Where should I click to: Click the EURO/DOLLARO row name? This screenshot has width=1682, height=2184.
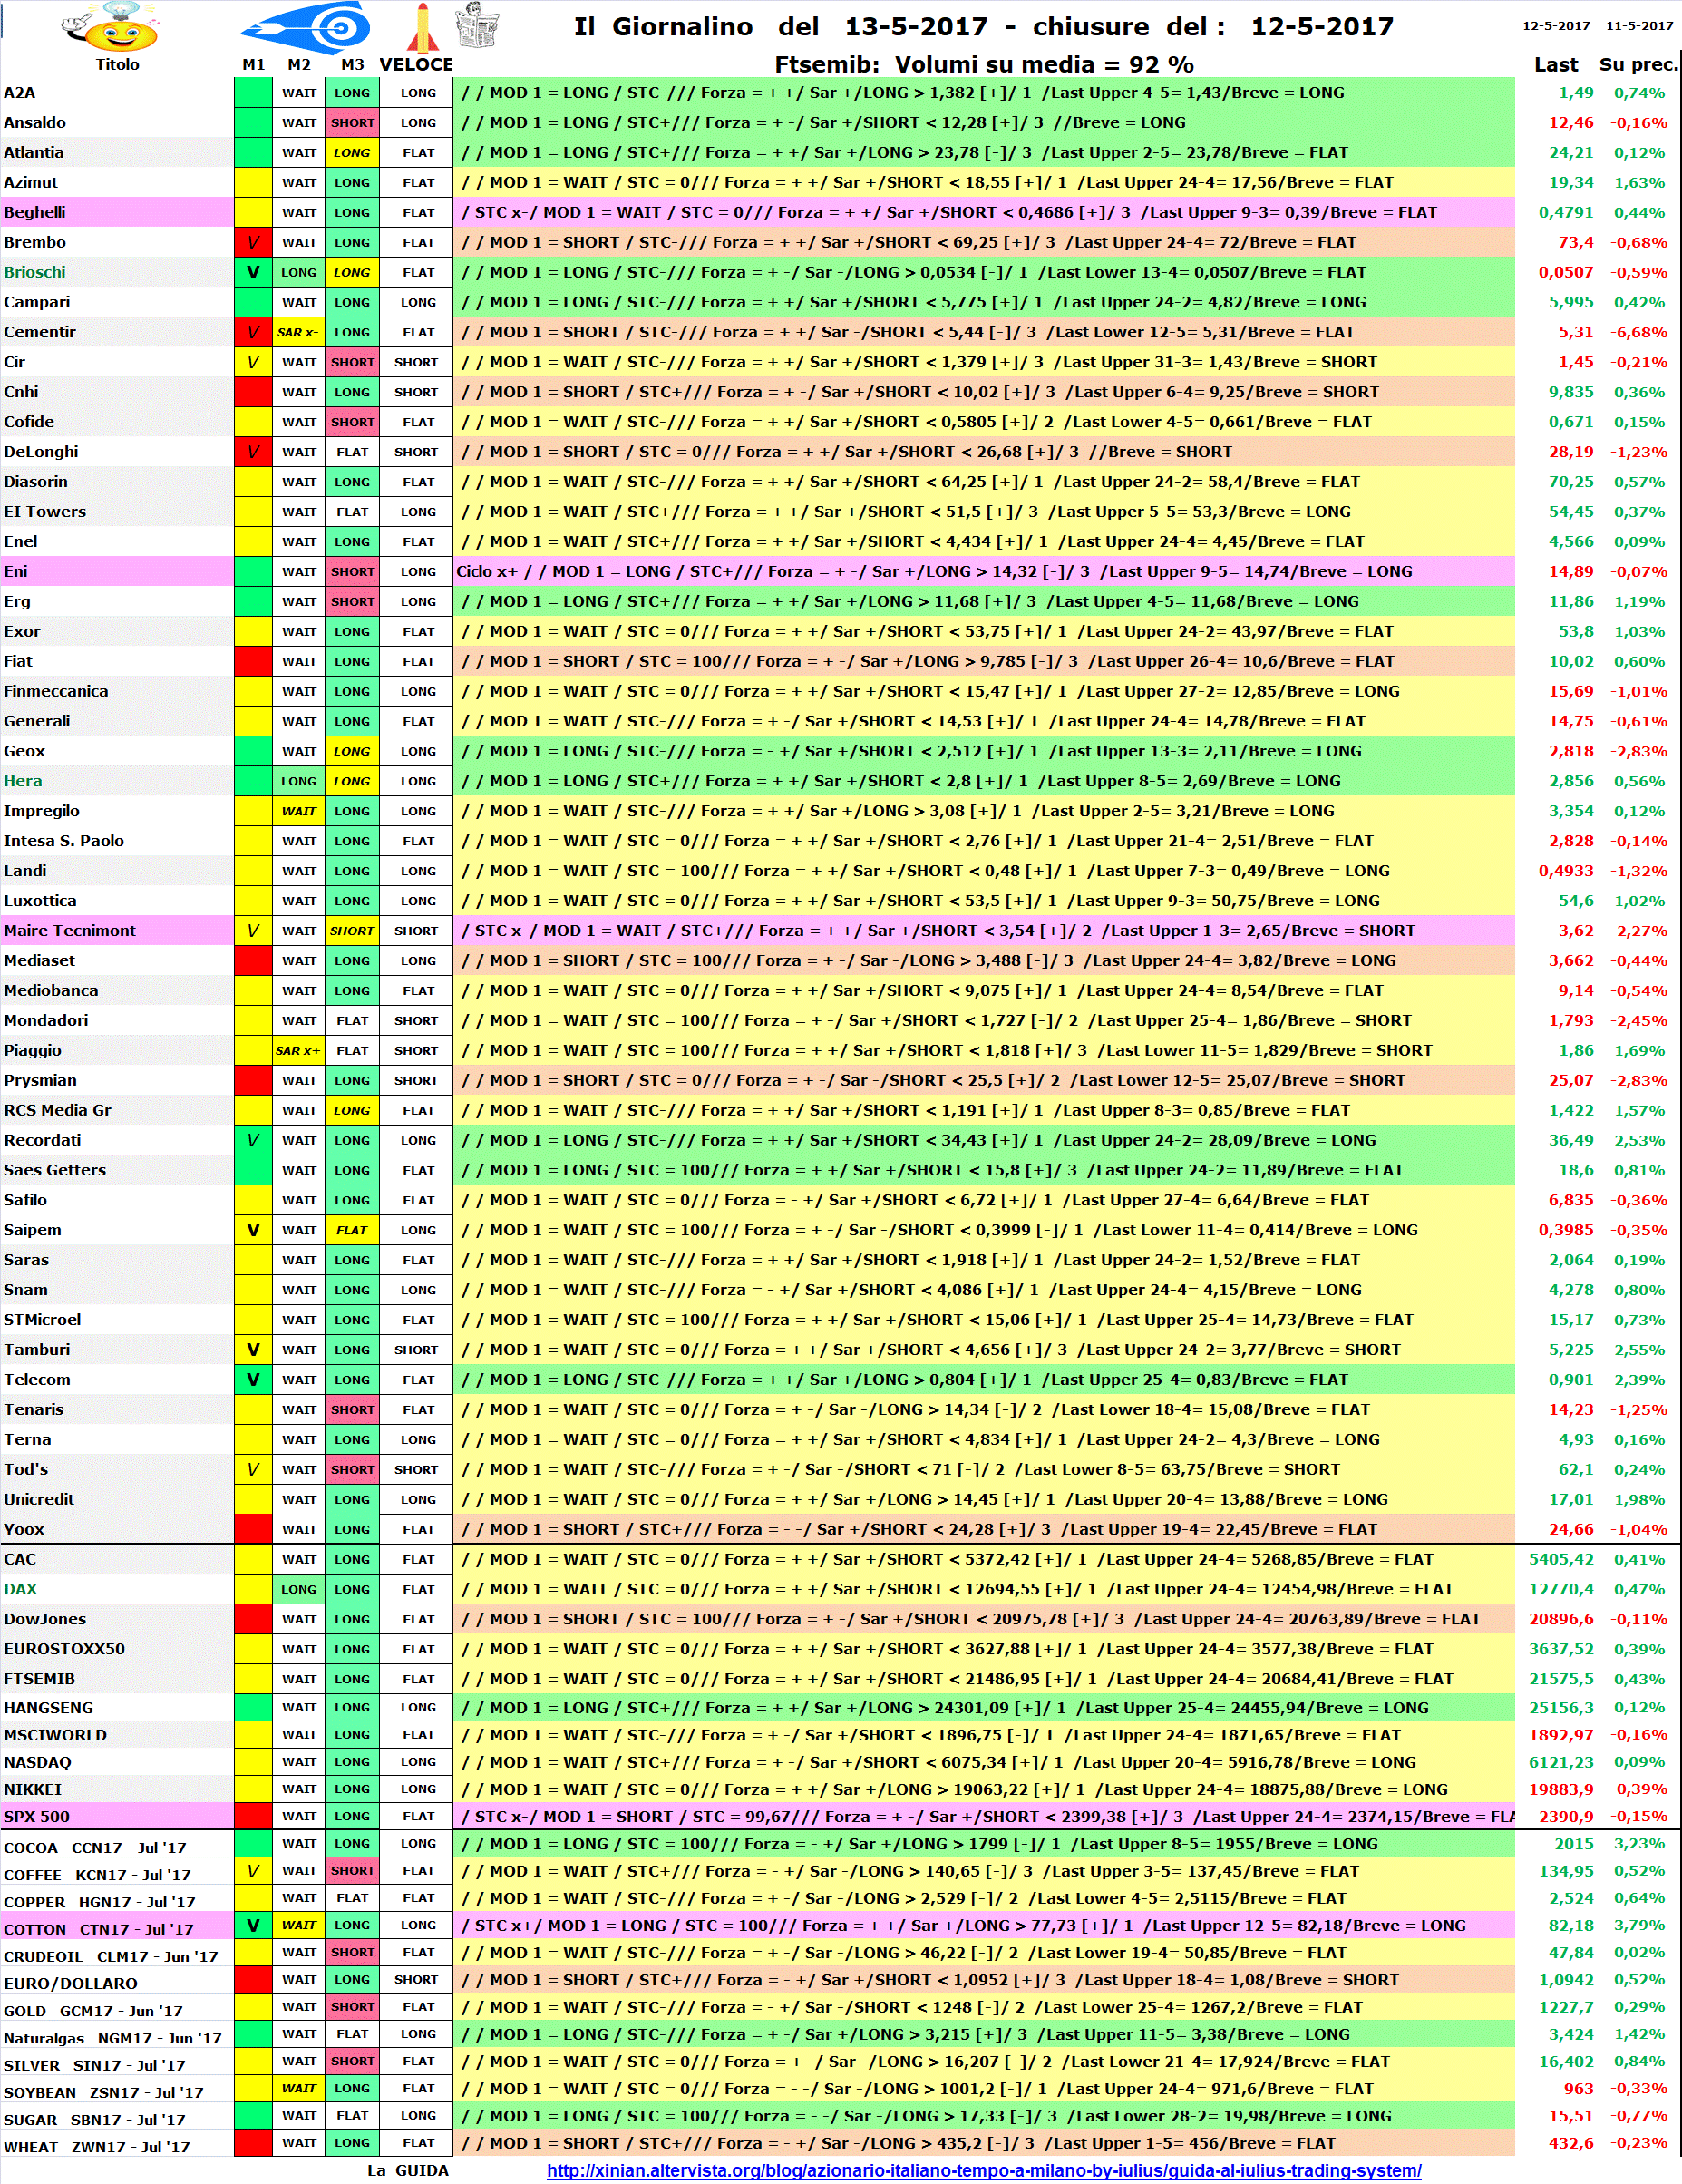(x=71, y=1983)
